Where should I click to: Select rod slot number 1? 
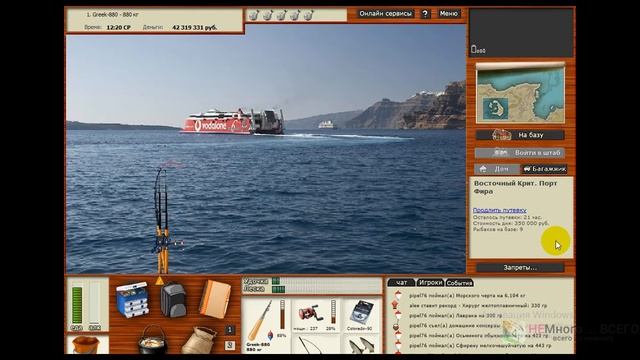[x=229, y=330]
